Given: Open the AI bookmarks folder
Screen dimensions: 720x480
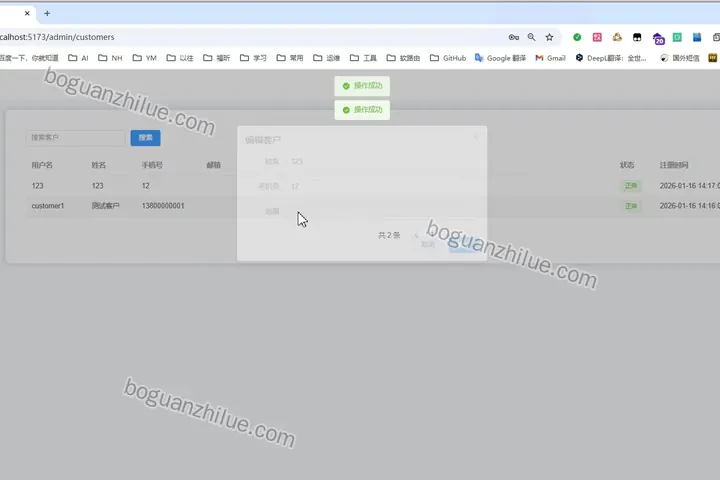Looking at the screenshot, I should (x=78, y=58).
